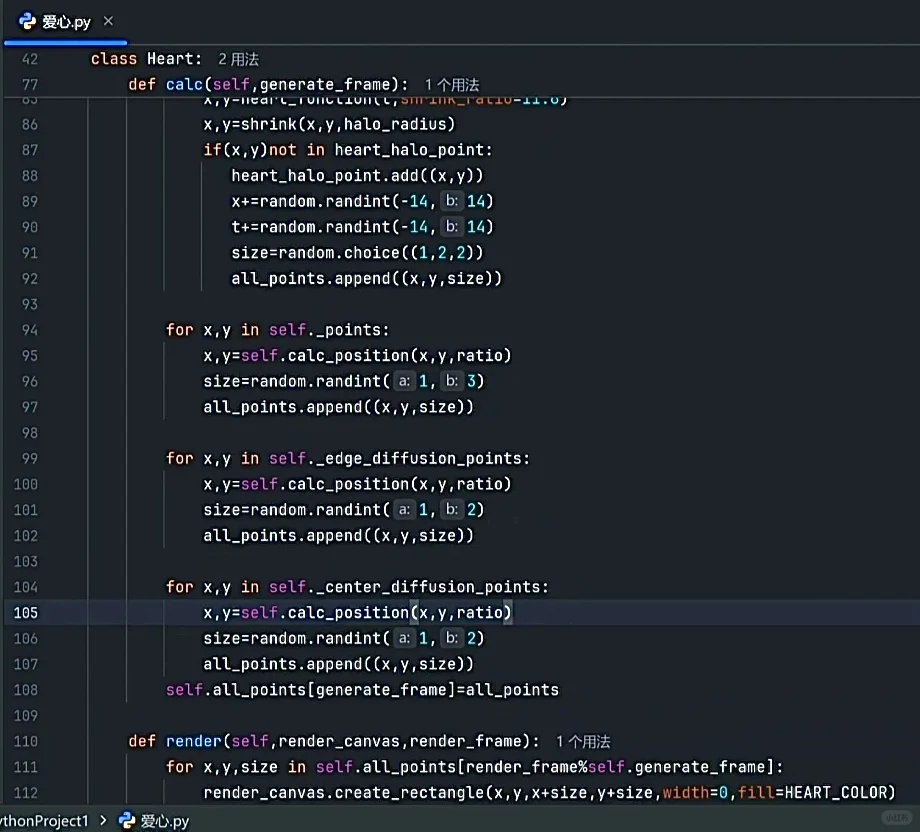Click line number 105 in the gutter
Image resolution: width=920 pixels, height=832 pixels.
(x=25, y=613)
